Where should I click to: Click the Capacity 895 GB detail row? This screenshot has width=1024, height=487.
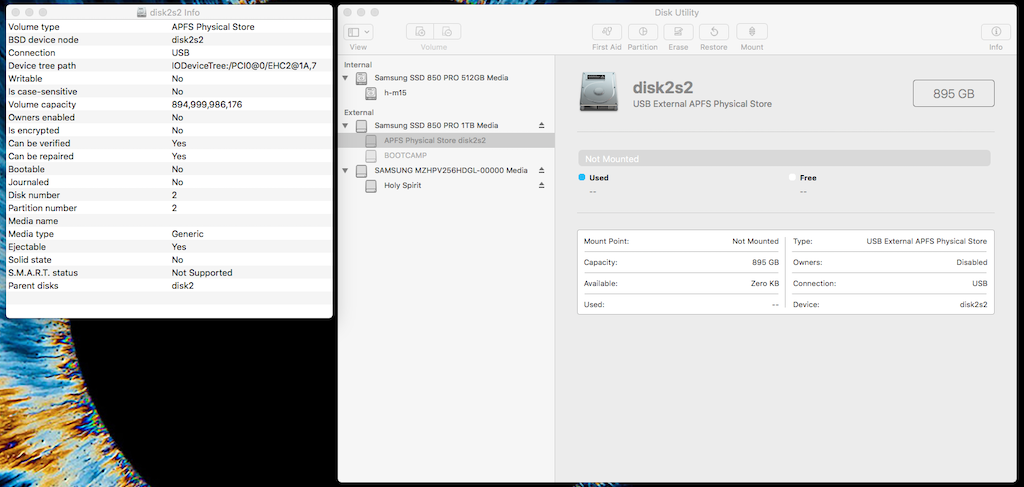coord(681,262)
